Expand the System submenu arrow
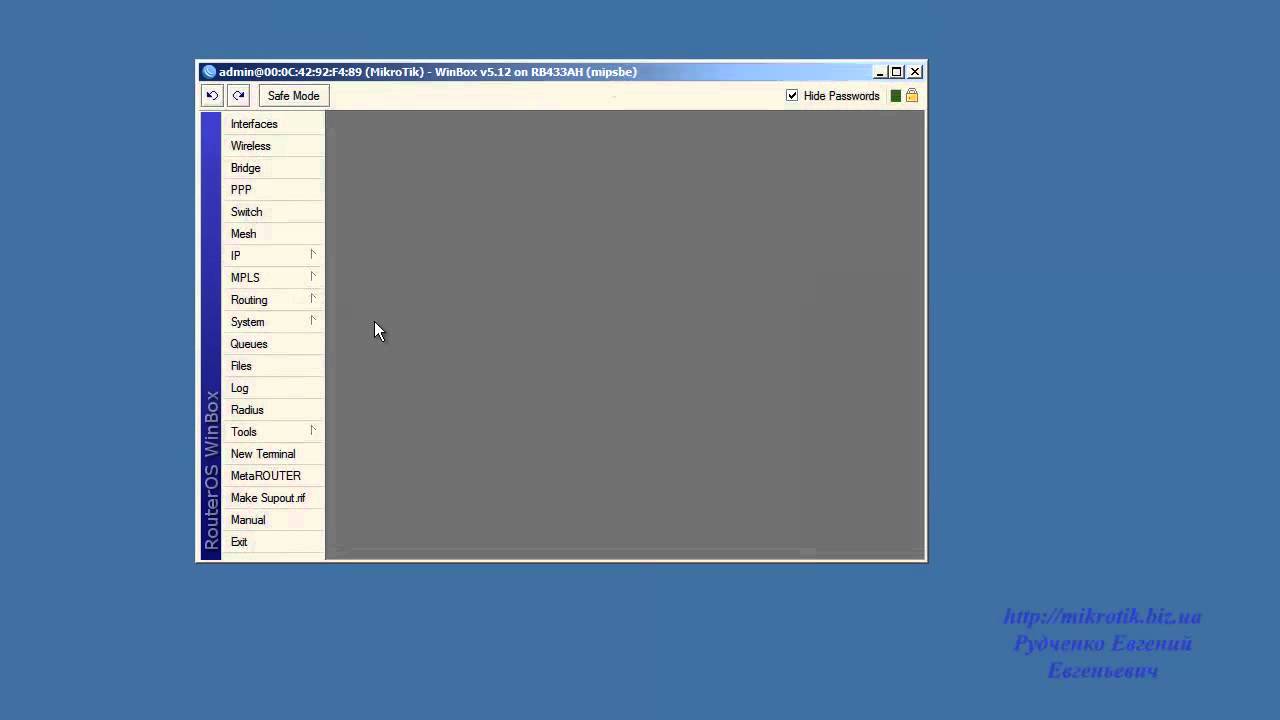The height and width of the screenshot is (720, 1280). click(x=313, y=321)
